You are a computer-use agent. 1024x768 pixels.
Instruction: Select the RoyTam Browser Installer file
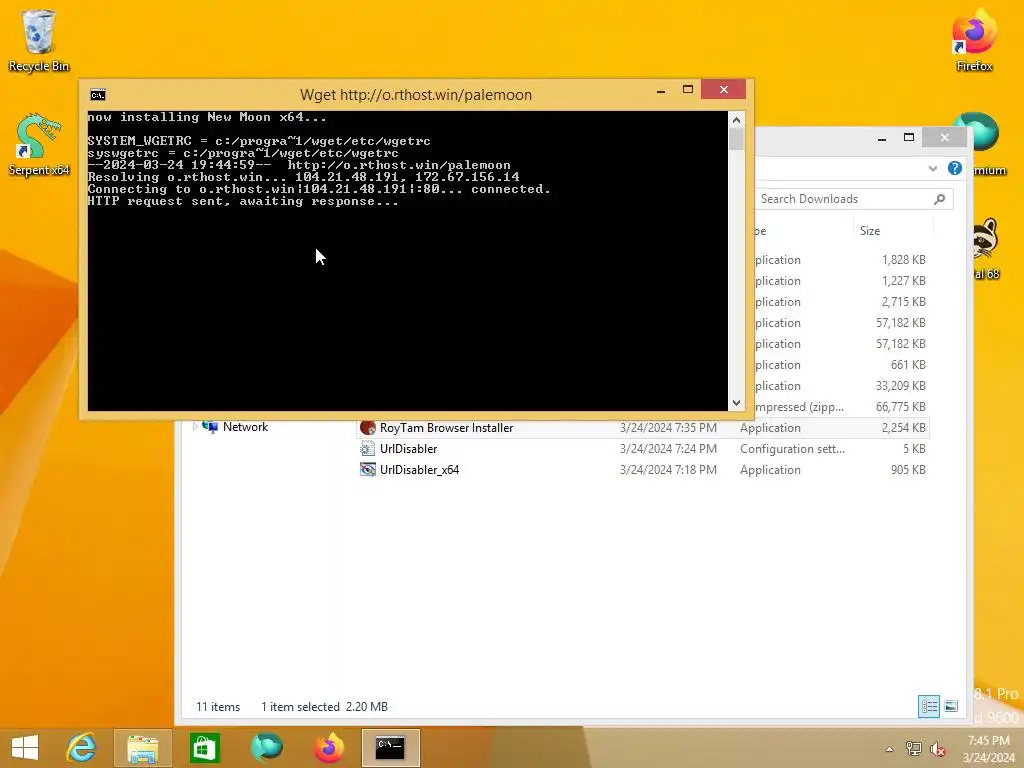point(643,428)
